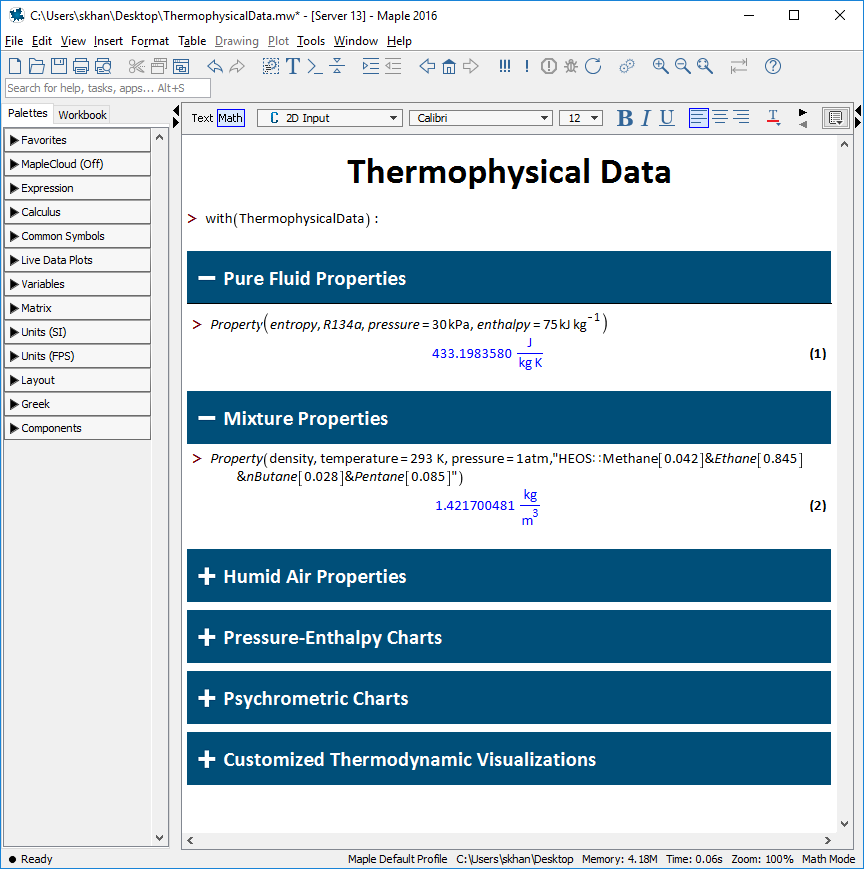Image resolution: width=865 pixels, height=869 pixels.
Task: Expand the Components palette
Action: [x=77, y=428]
